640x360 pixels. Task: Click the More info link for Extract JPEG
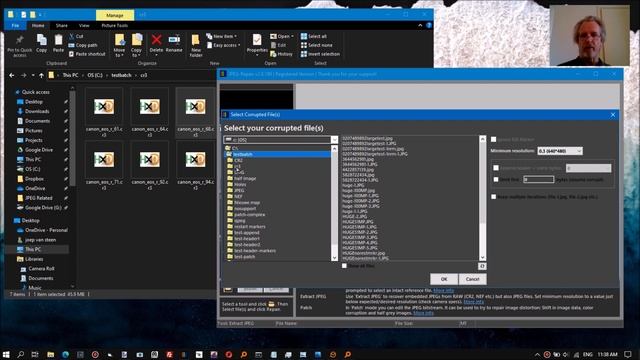(x=473, y=302)
